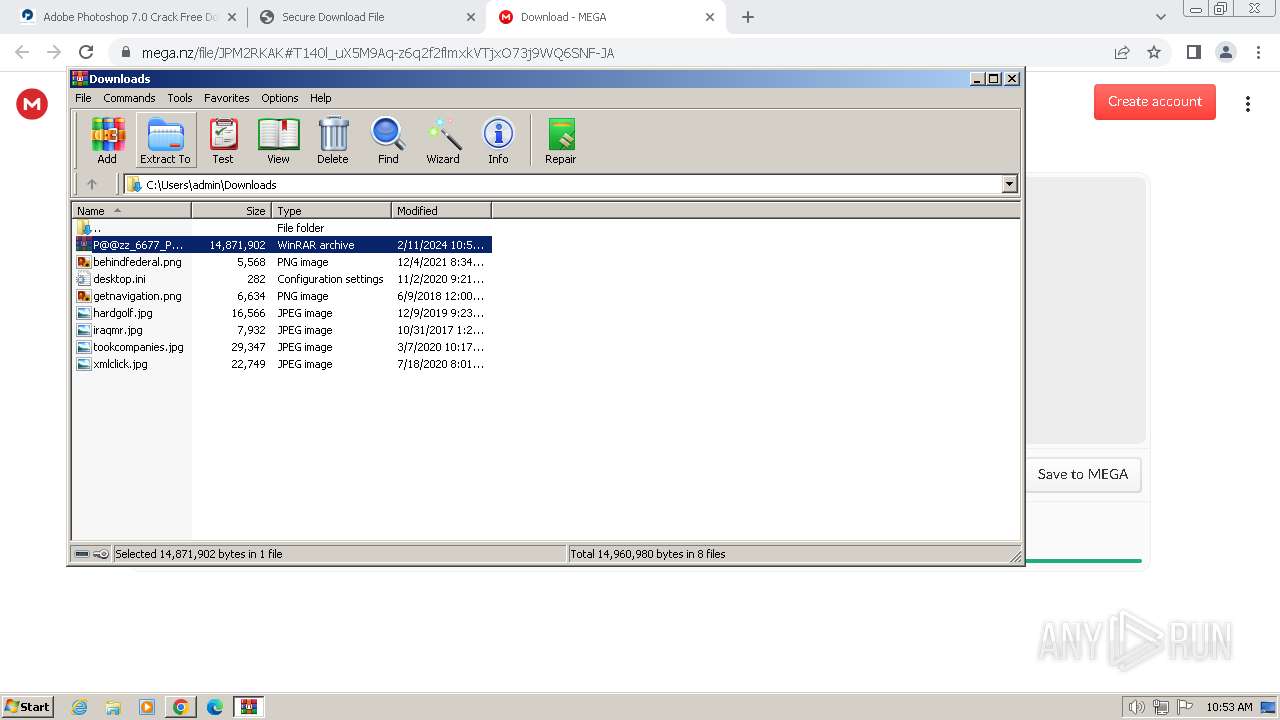Click the Windows Start button

(27, 706)
